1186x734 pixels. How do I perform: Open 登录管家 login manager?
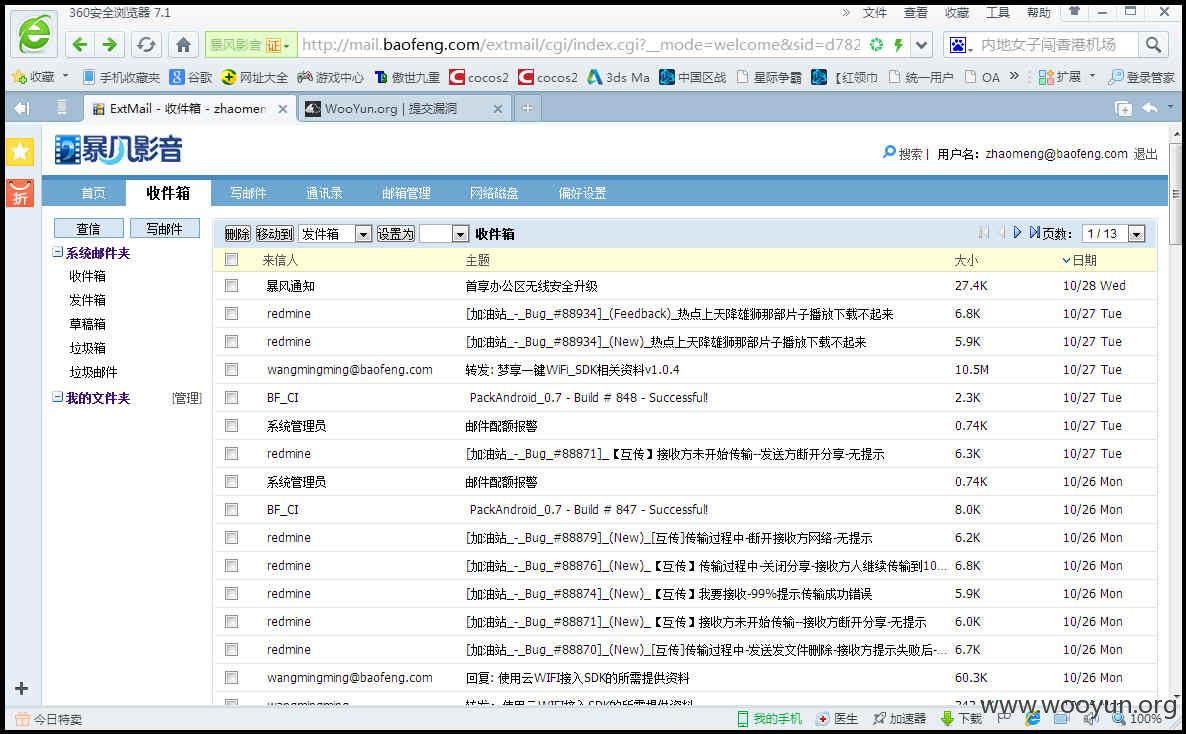(1141, 77)
